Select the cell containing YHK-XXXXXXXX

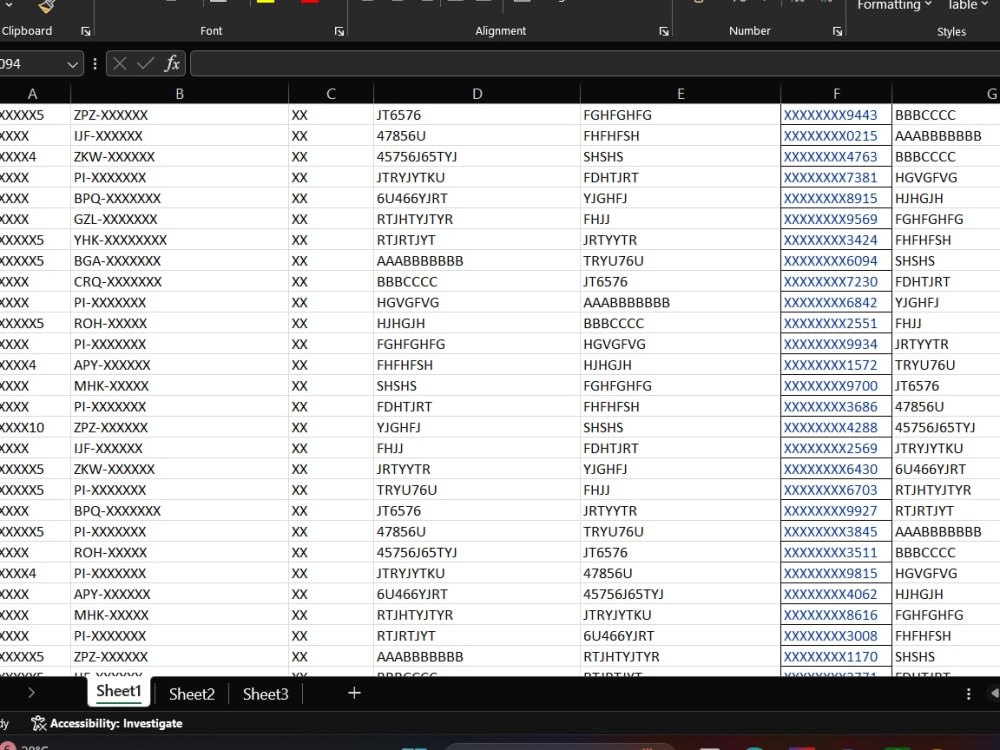point(179,240)
